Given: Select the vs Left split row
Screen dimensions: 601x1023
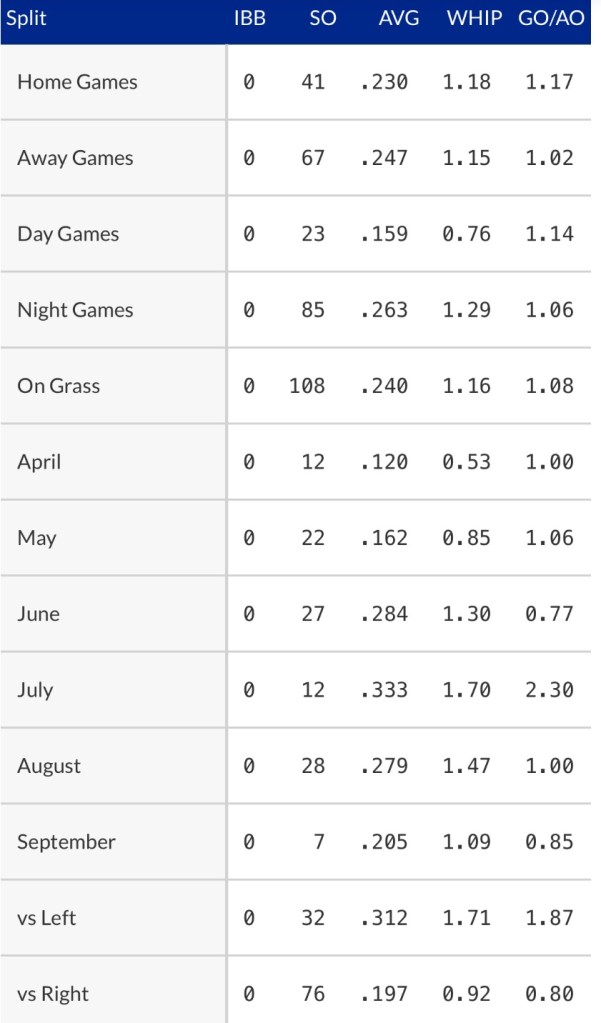Looking at the screenshot, I should coord(46,918).
